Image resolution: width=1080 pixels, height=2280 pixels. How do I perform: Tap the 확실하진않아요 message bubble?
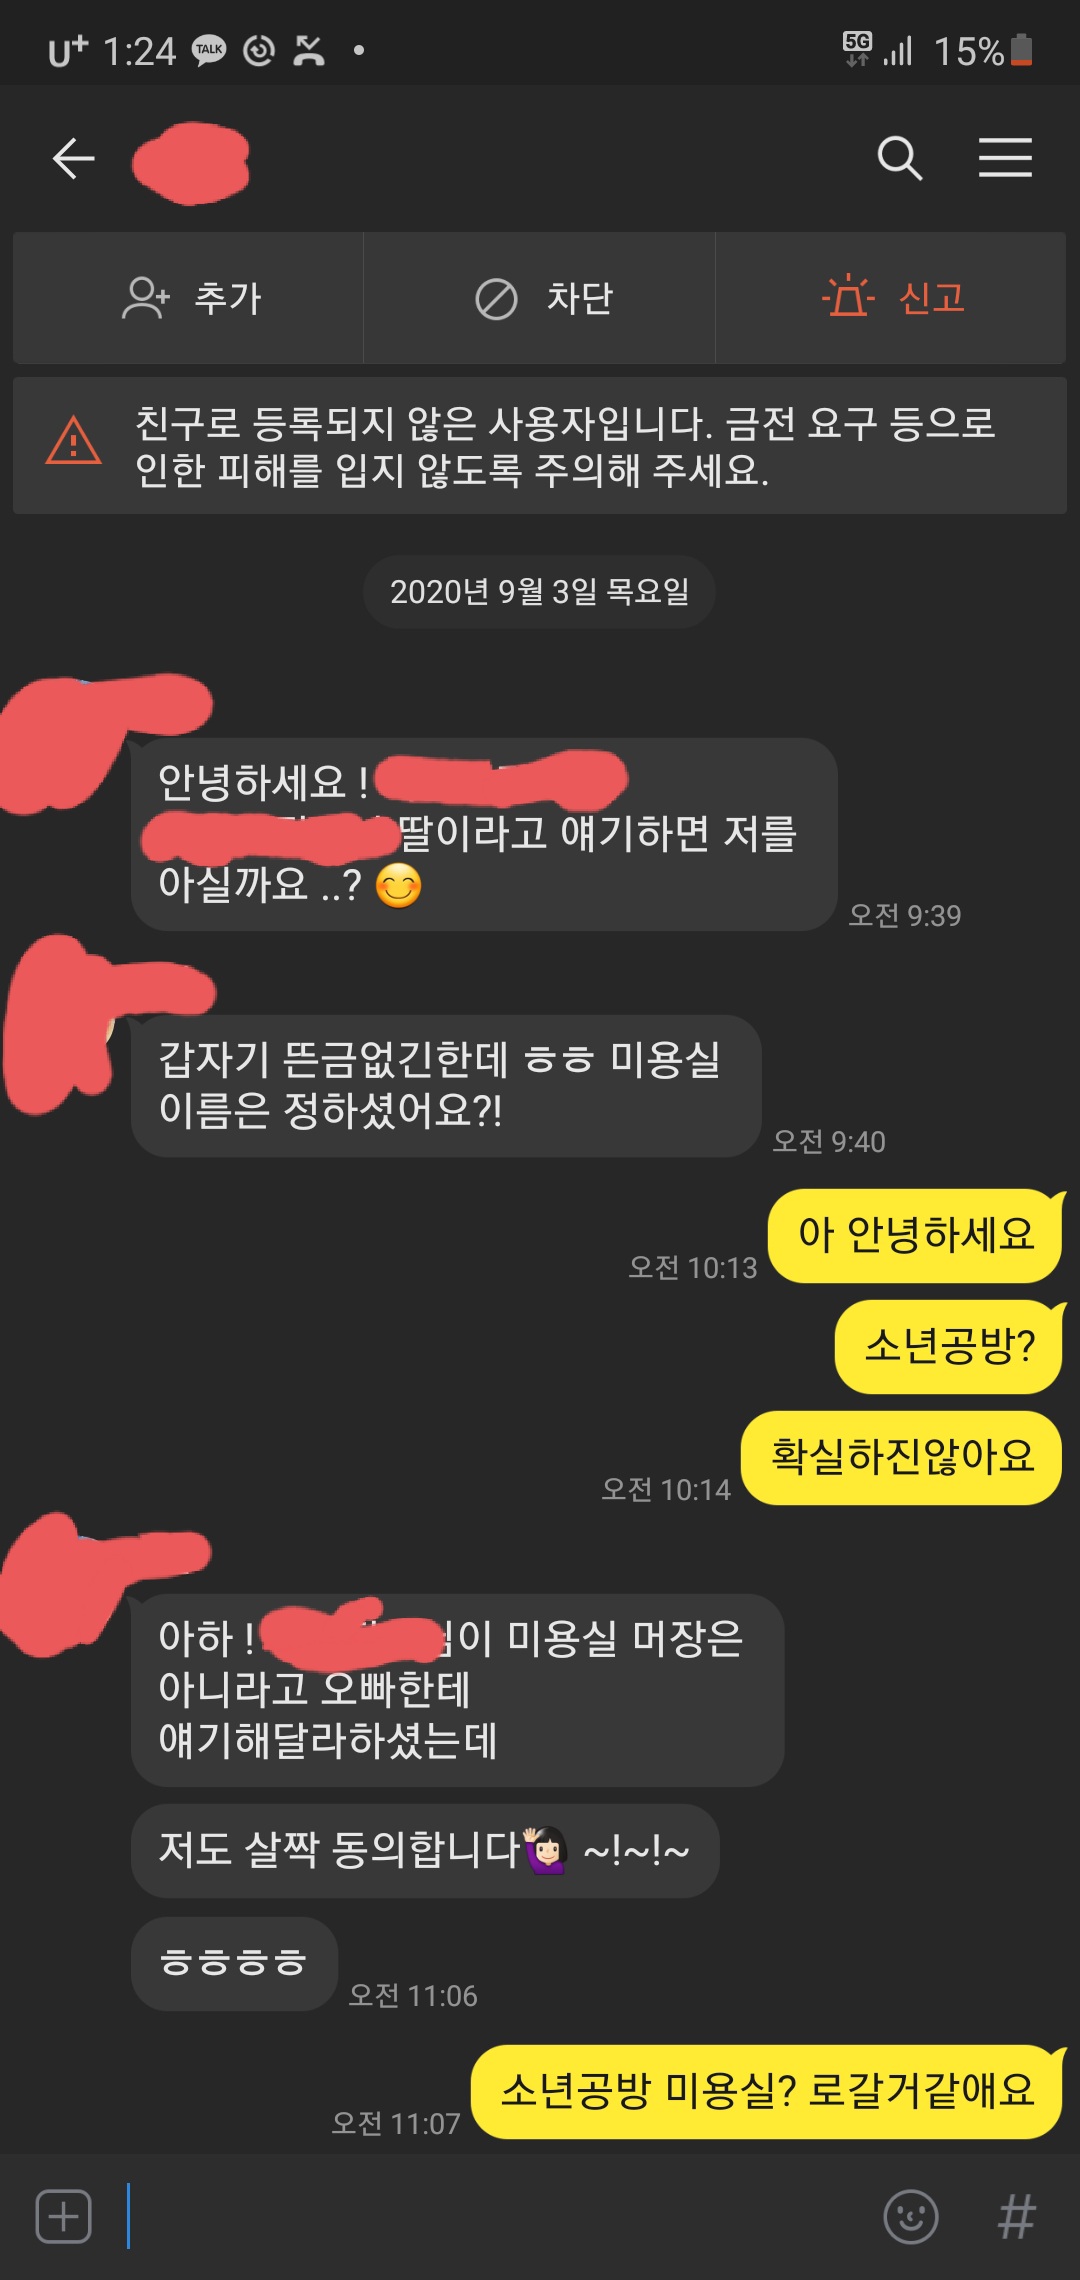(x=902, y=1457)
